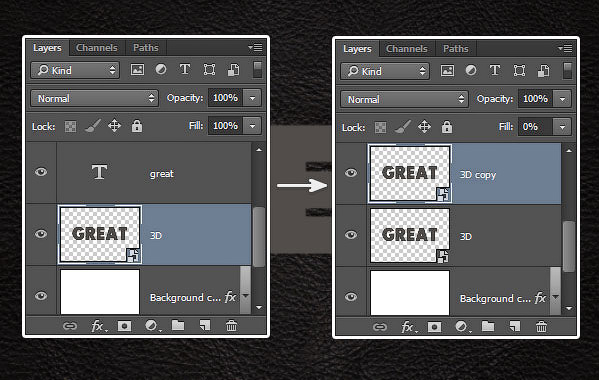599x380 pixels.
Task: Switch to Paths tab in right panel
Action: 455,49
